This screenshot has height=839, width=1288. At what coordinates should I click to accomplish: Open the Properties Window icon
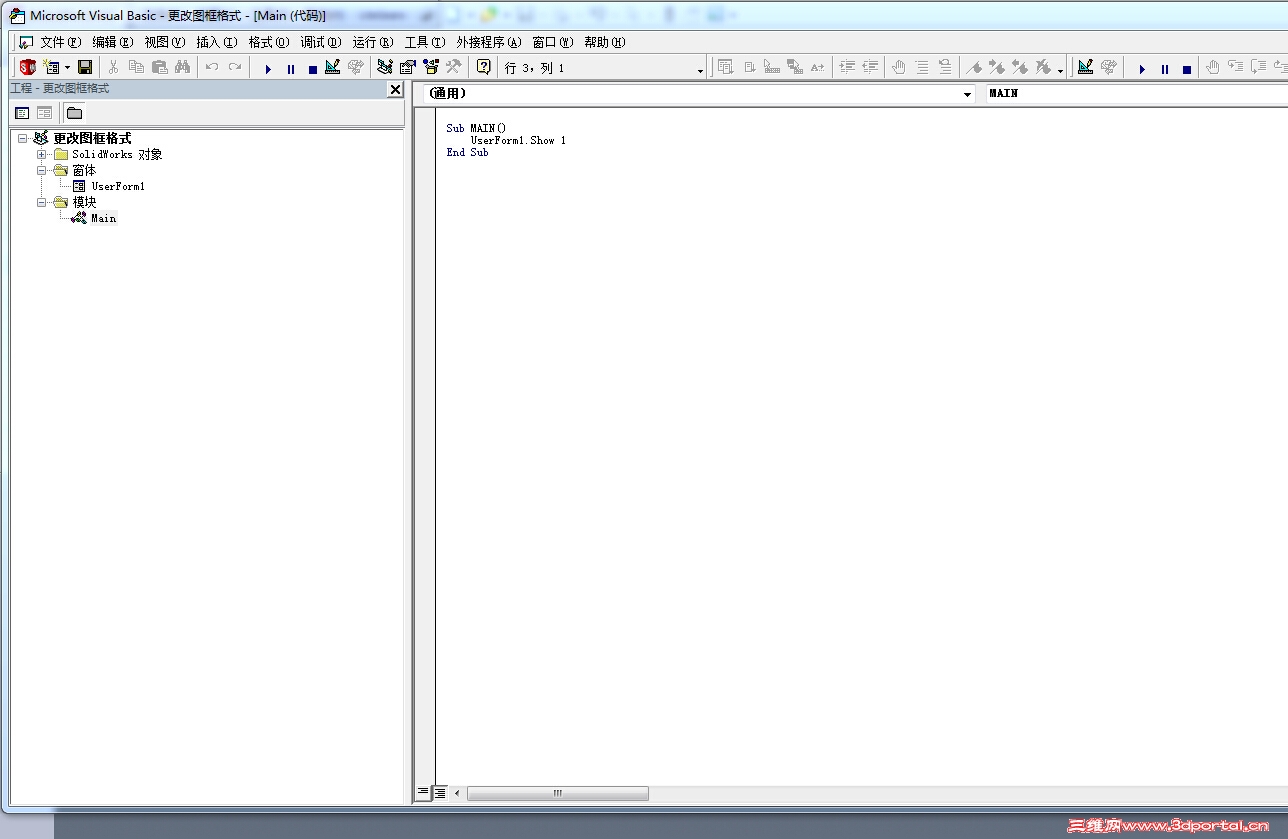[x=408, y=67]
